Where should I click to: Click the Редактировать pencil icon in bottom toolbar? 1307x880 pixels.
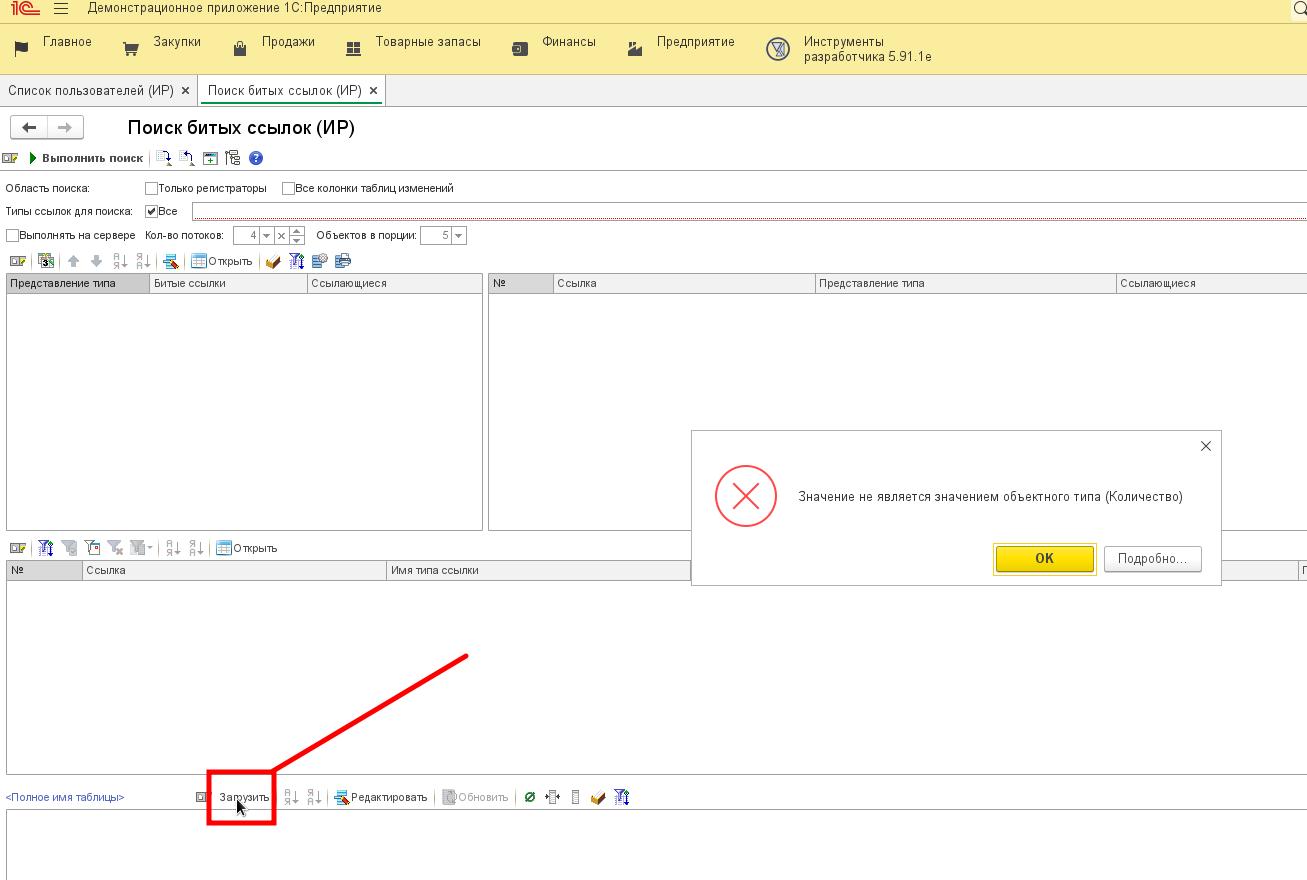(x=341, y=797)
